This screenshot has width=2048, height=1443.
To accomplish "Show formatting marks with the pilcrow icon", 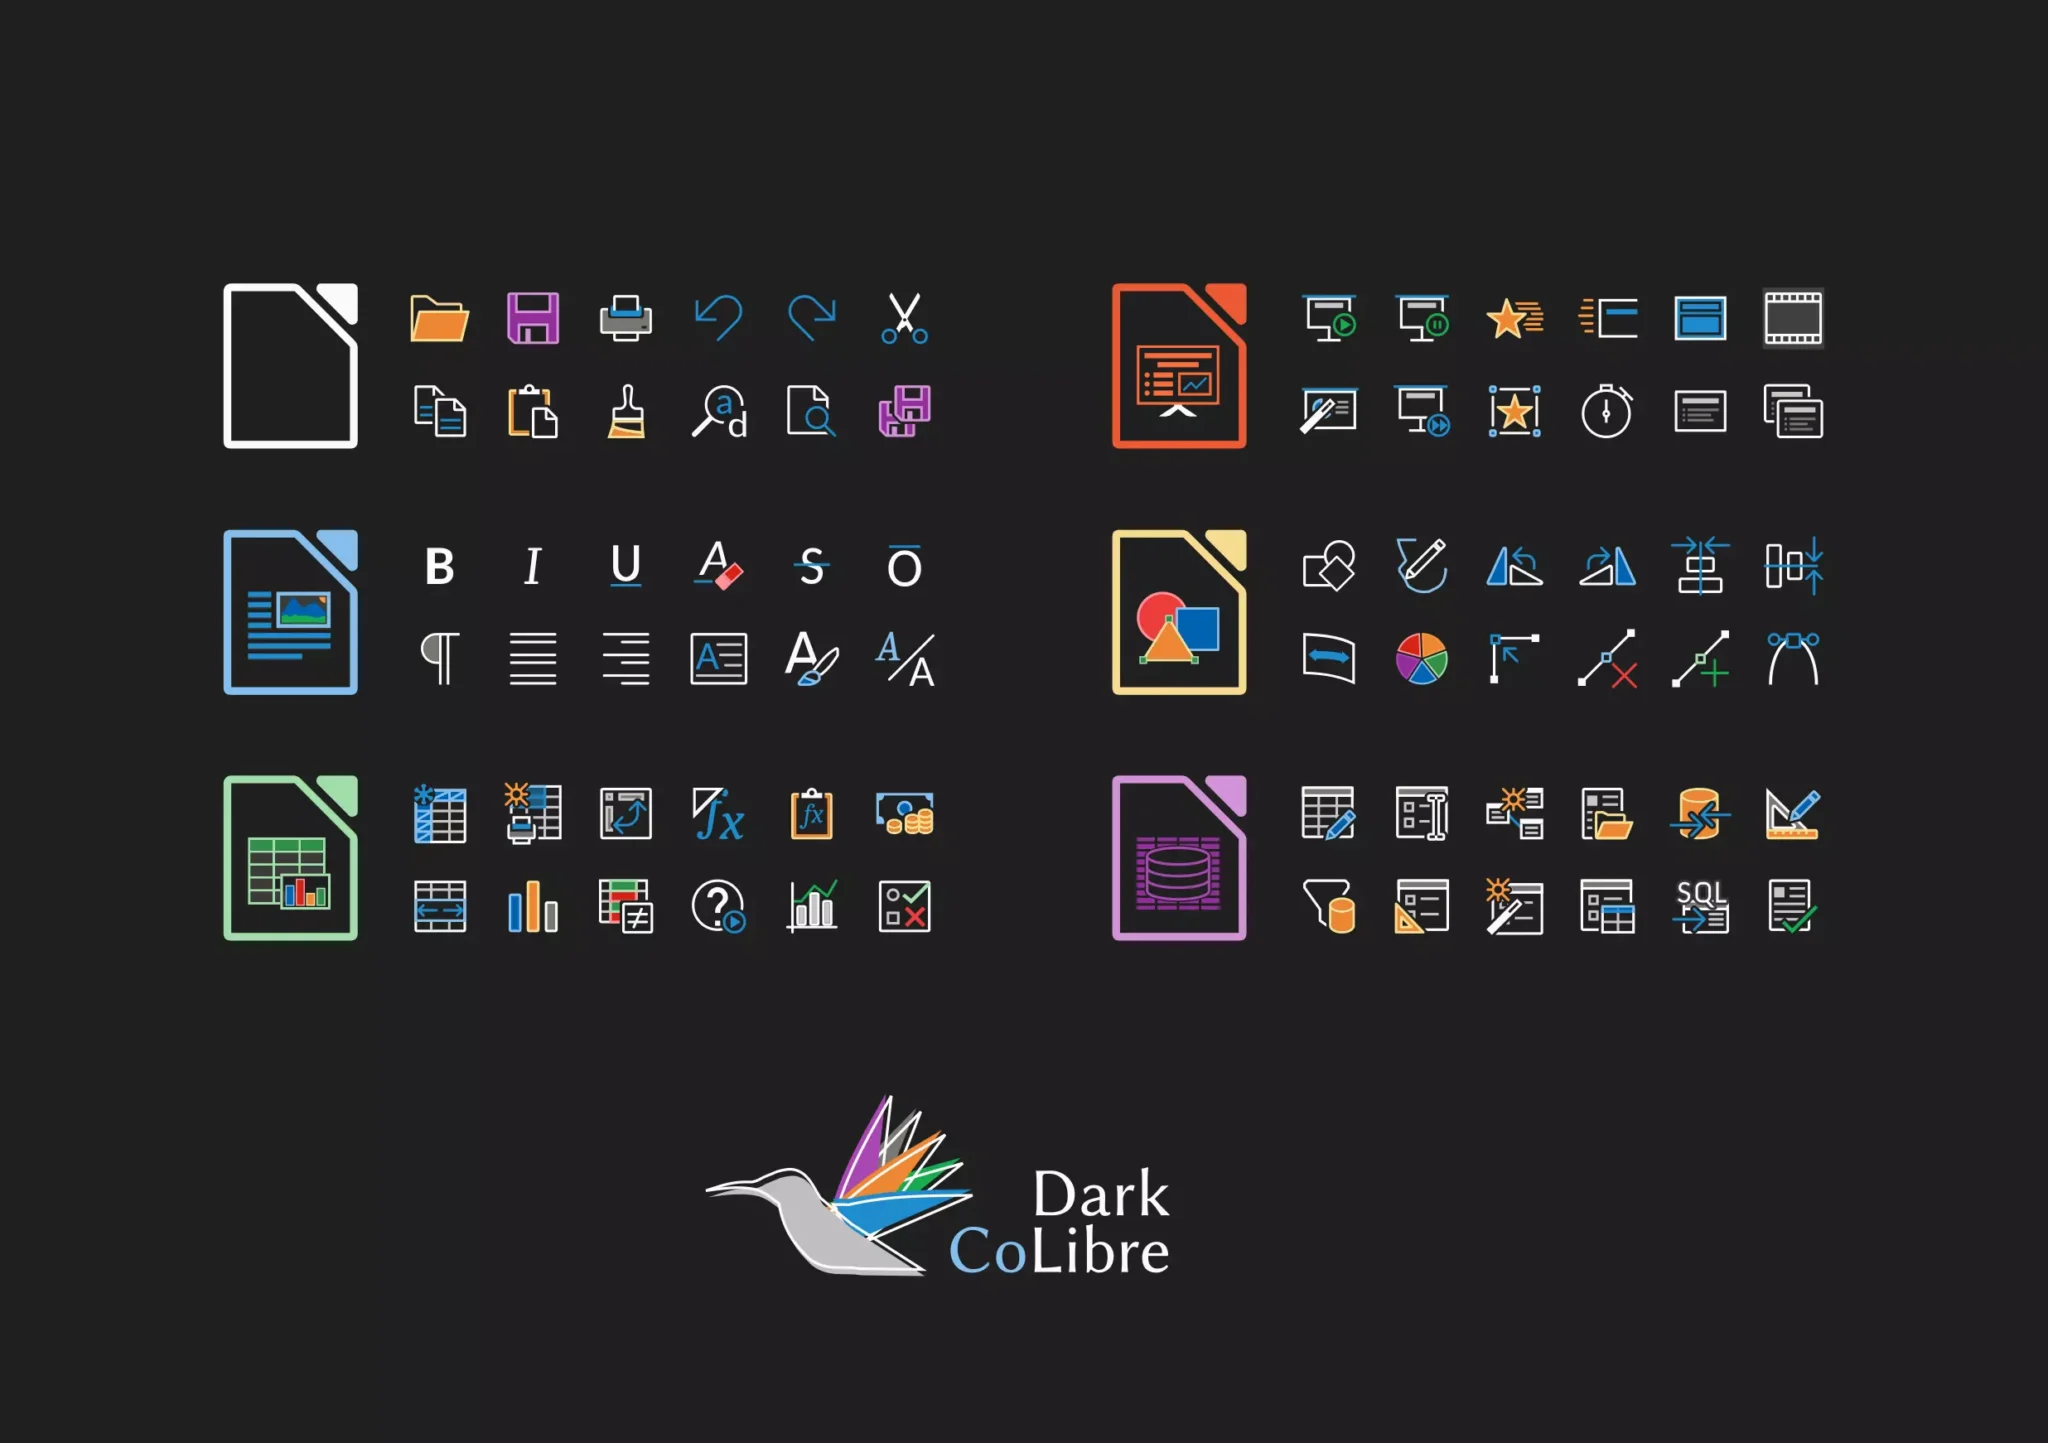I will coord(440,659).
